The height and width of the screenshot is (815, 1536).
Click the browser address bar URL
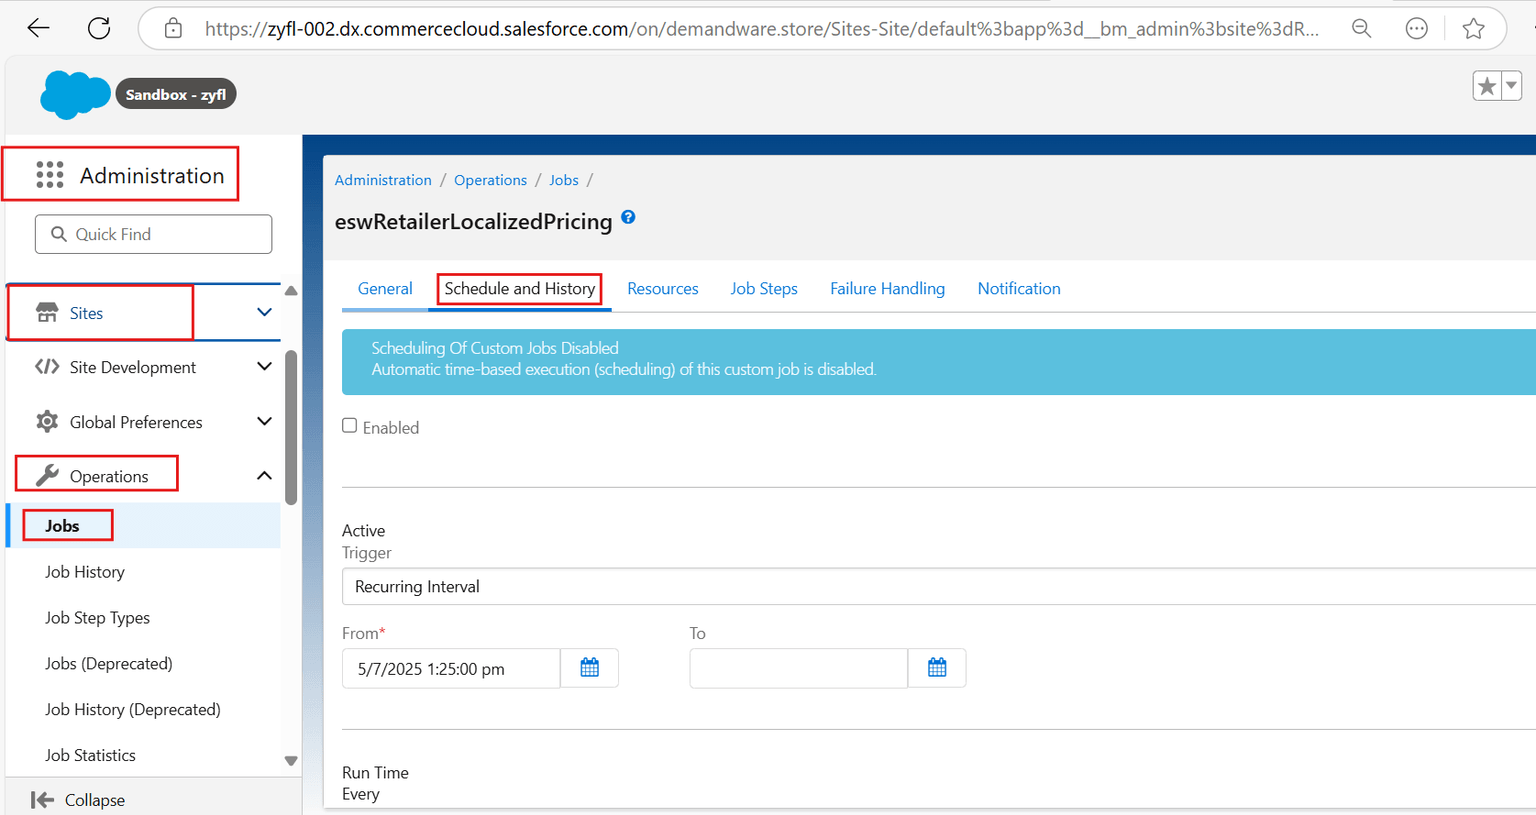762,29
